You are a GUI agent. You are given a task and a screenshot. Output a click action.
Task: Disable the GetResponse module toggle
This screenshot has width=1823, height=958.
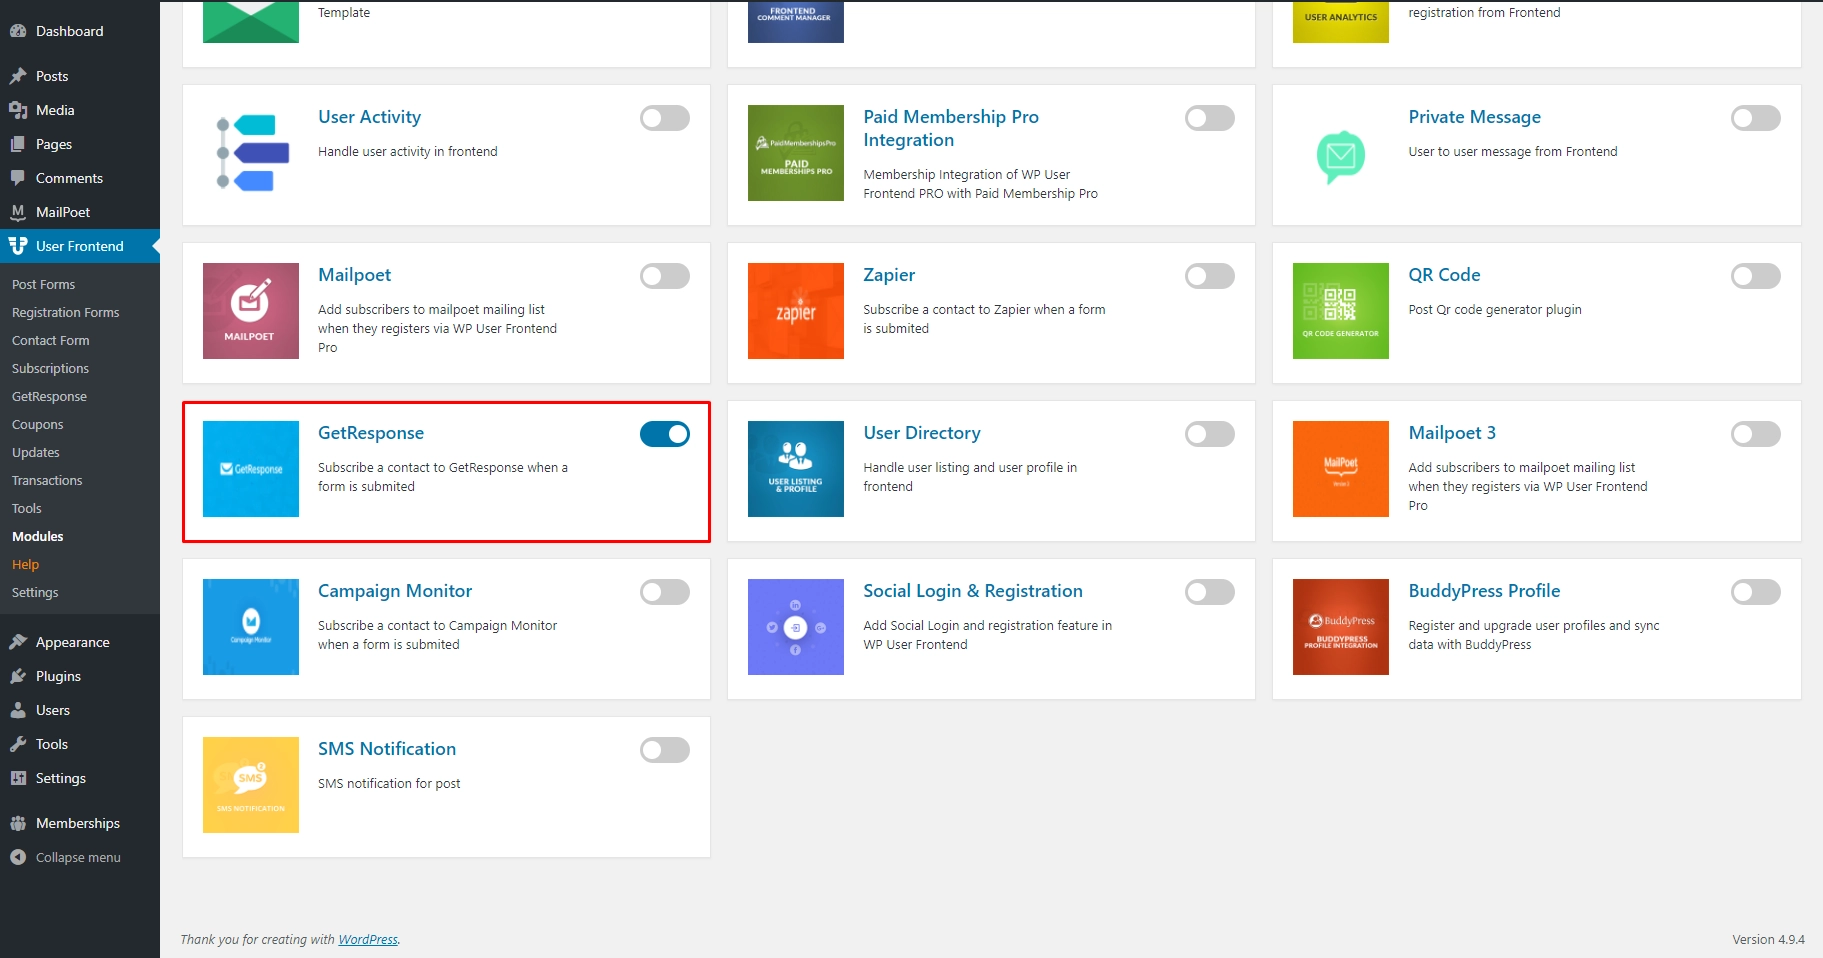pos(664,434)
